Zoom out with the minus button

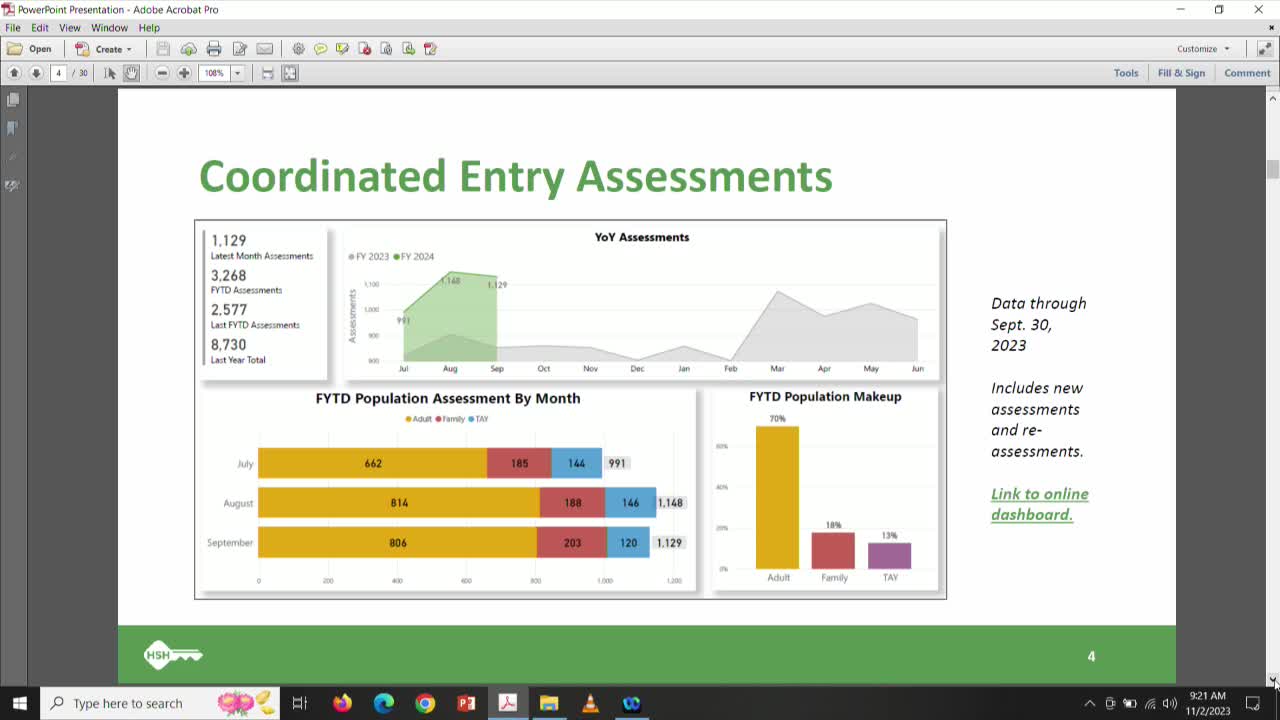[162, 73]
